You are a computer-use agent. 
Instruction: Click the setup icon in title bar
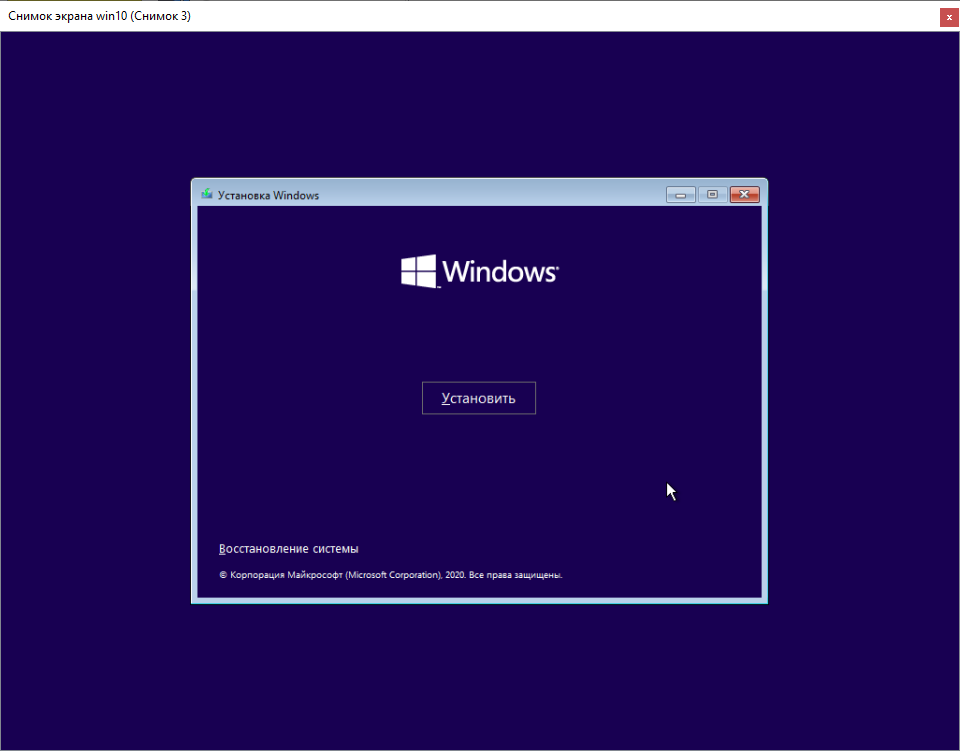point(207,195)
